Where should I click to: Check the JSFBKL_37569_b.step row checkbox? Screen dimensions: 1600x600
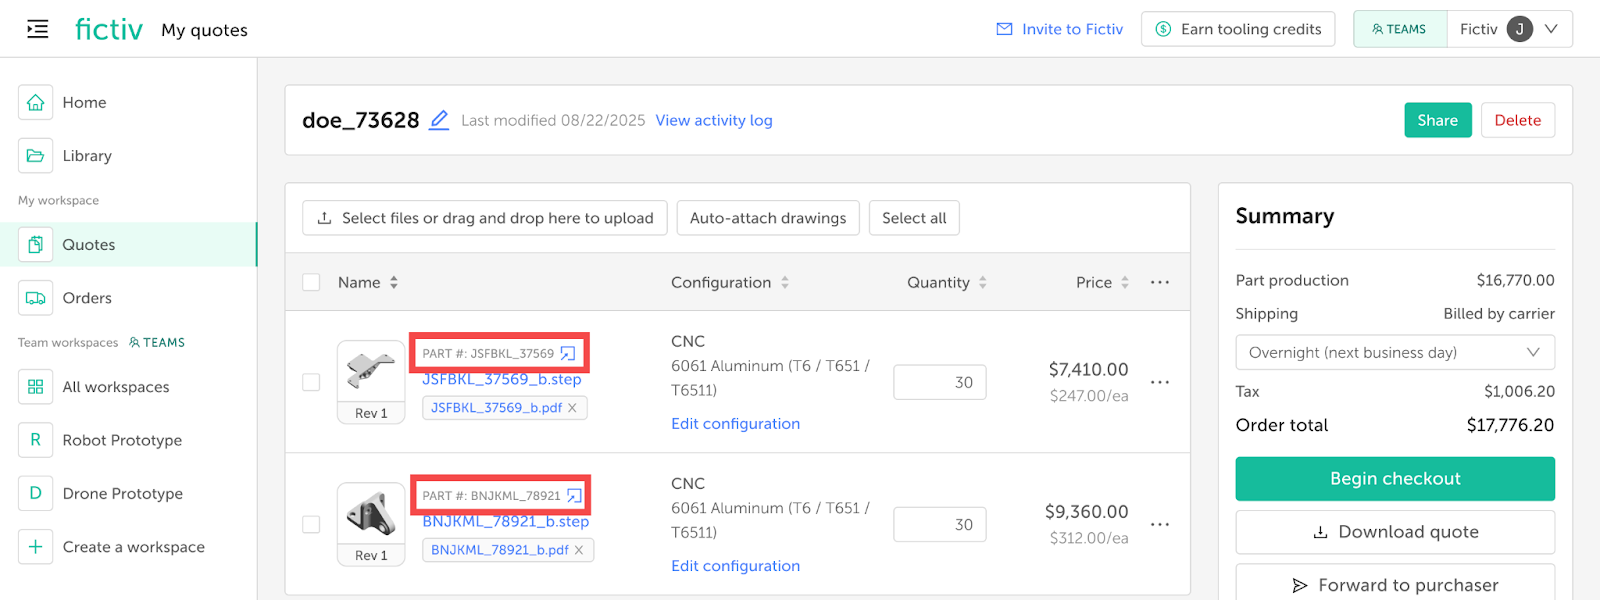pos(311,382)
